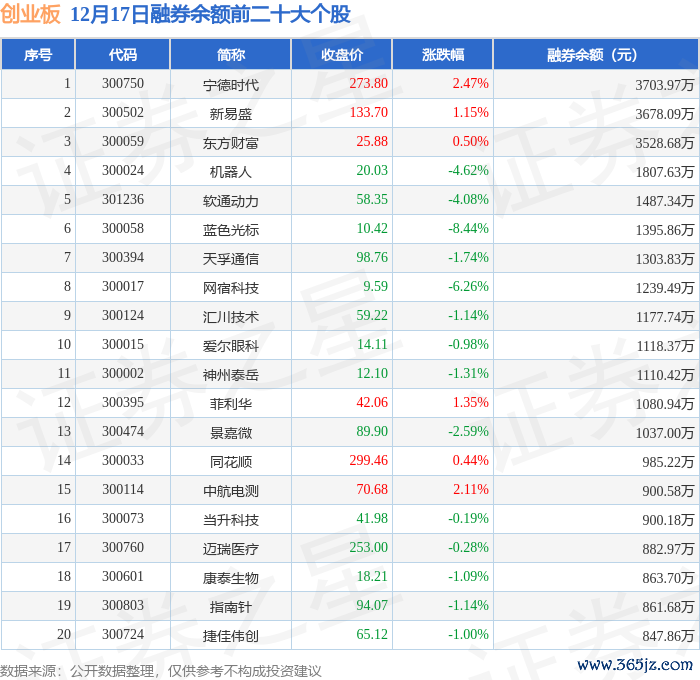Click the 收盘价 column header
The image size is (700, 680).
pos(342,54)
